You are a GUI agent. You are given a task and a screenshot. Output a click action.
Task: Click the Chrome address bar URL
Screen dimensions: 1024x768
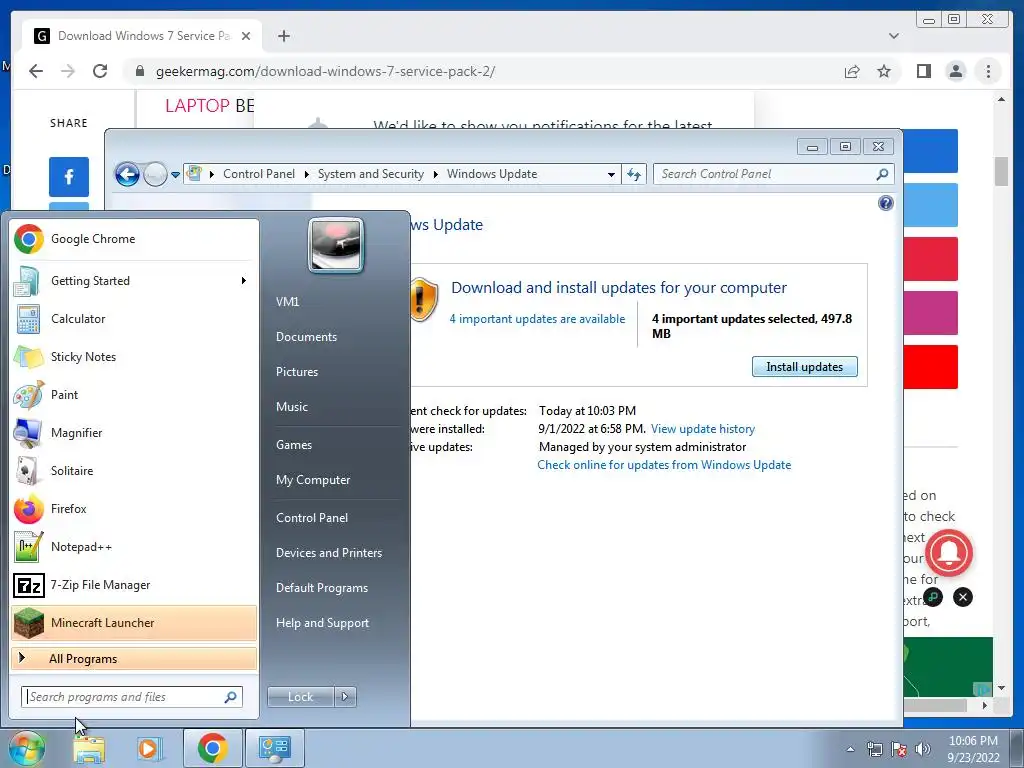coord(325,71)
